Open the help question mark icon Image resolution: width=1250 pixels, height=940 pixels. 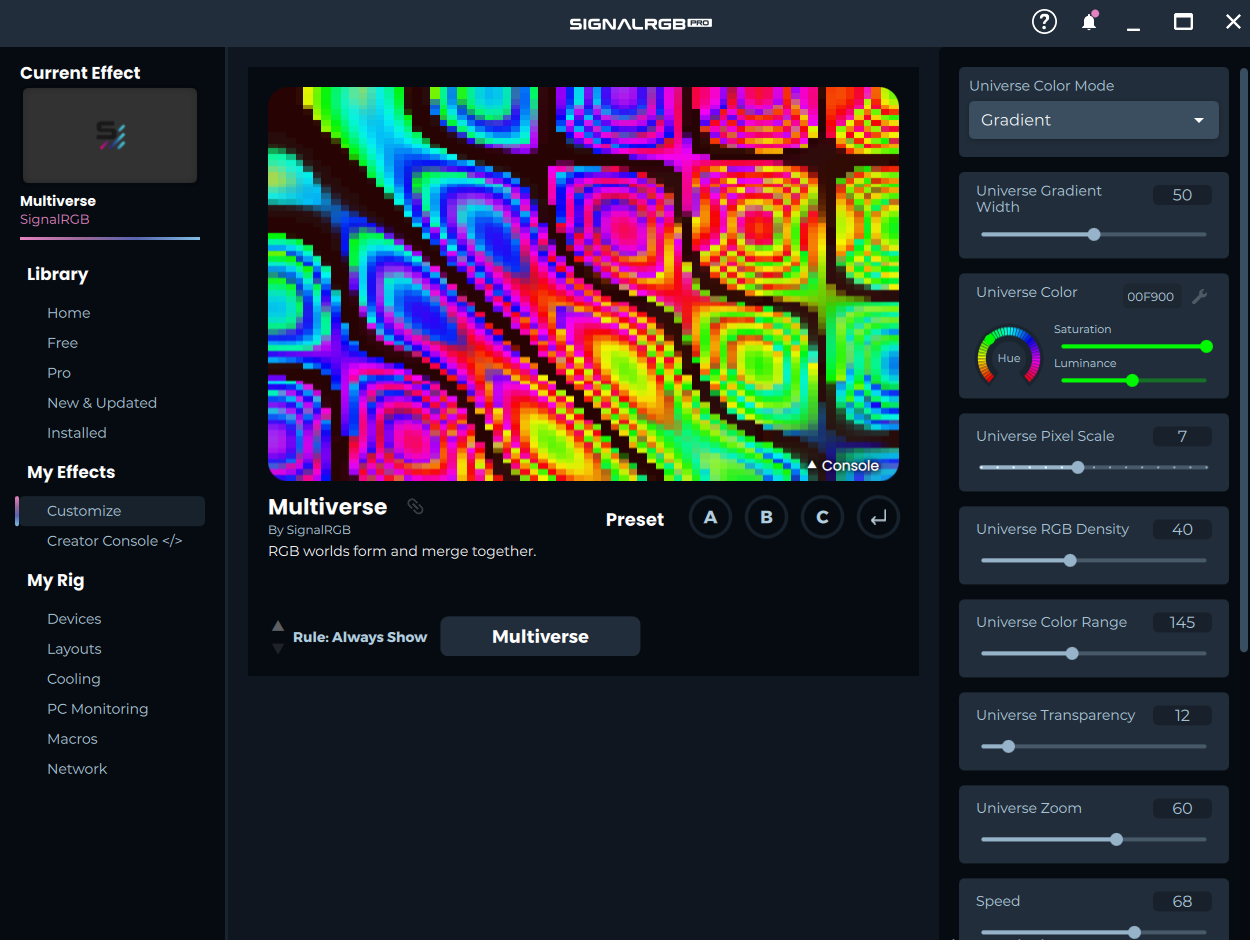pos(1044,22)
